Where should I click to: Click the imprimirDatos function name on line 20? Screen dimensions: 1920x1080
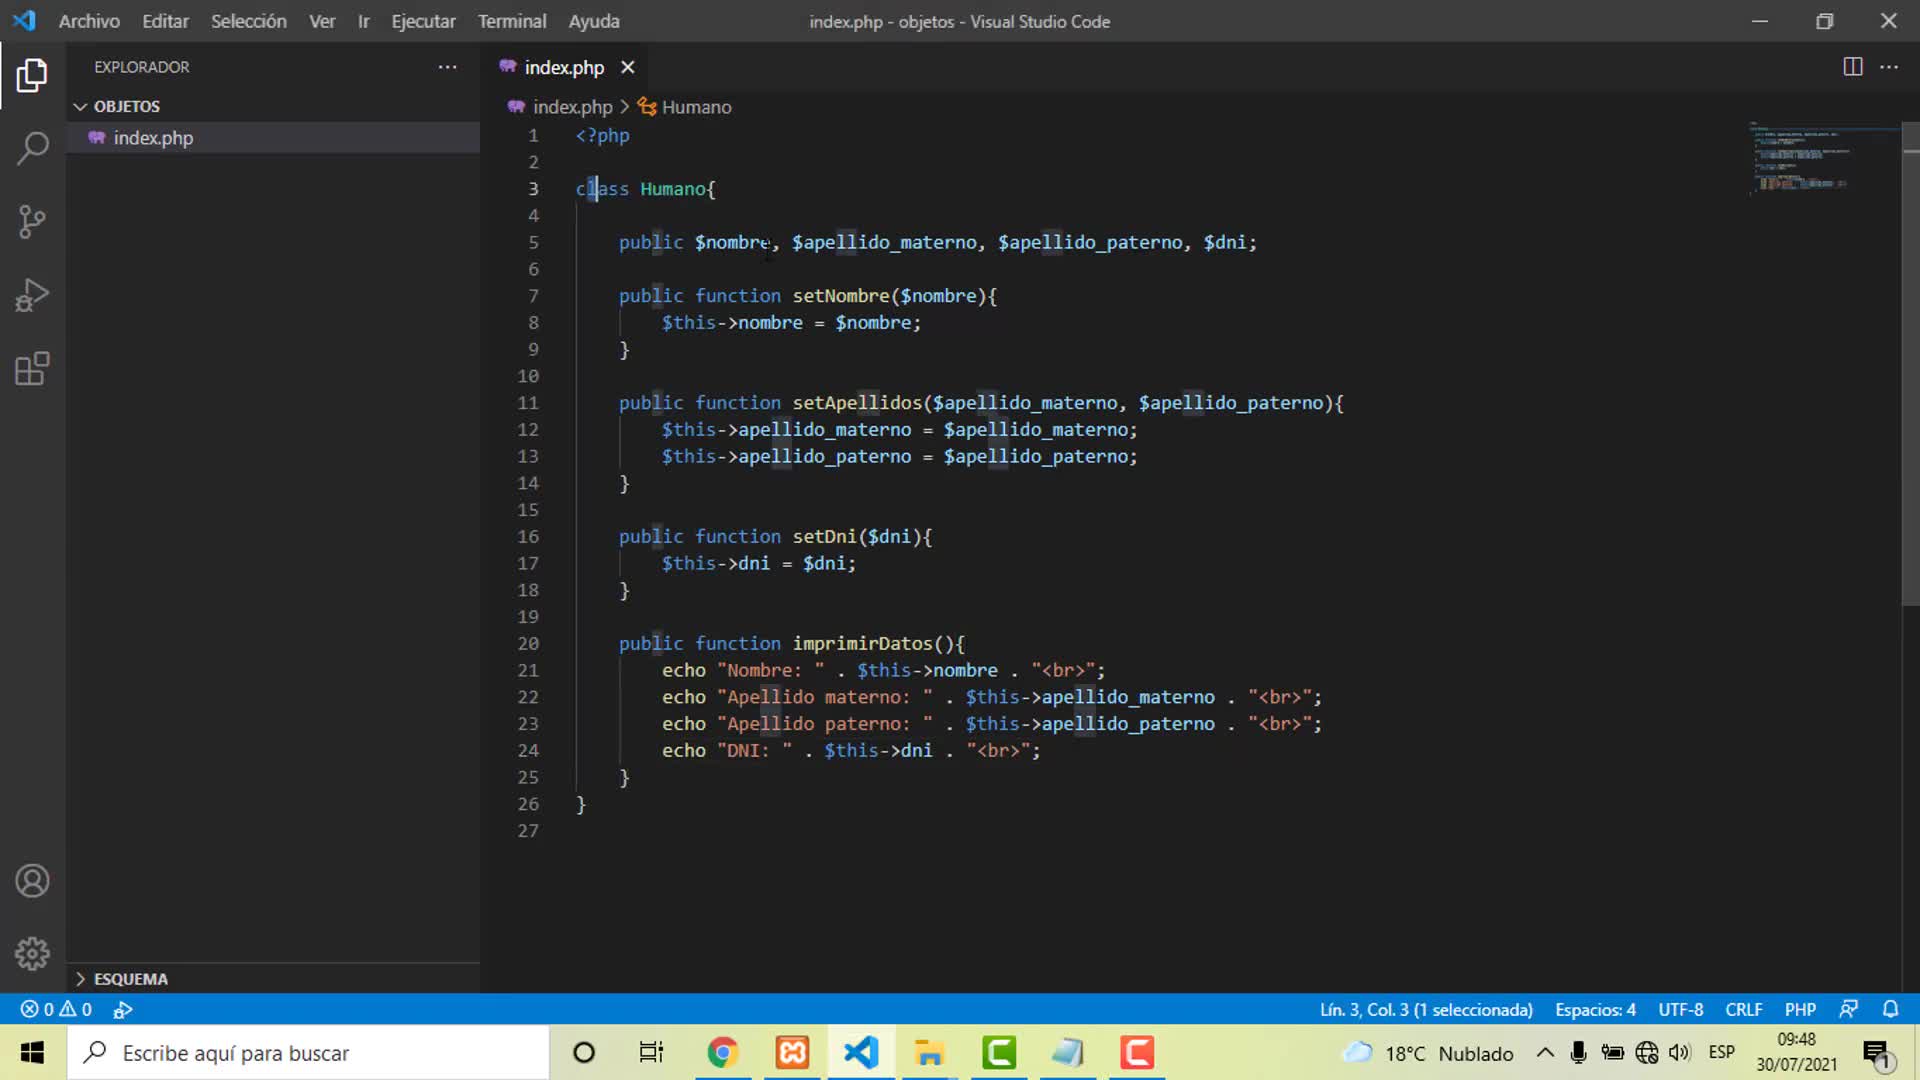pos(863,643)
